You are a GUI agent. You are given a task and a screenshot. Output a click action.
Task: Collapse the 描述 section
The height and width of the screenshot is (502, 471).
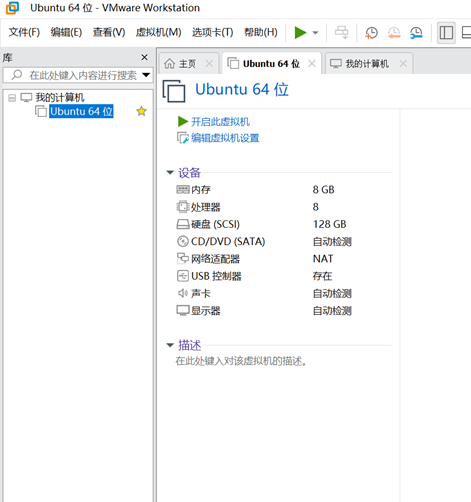pos(170,345)
